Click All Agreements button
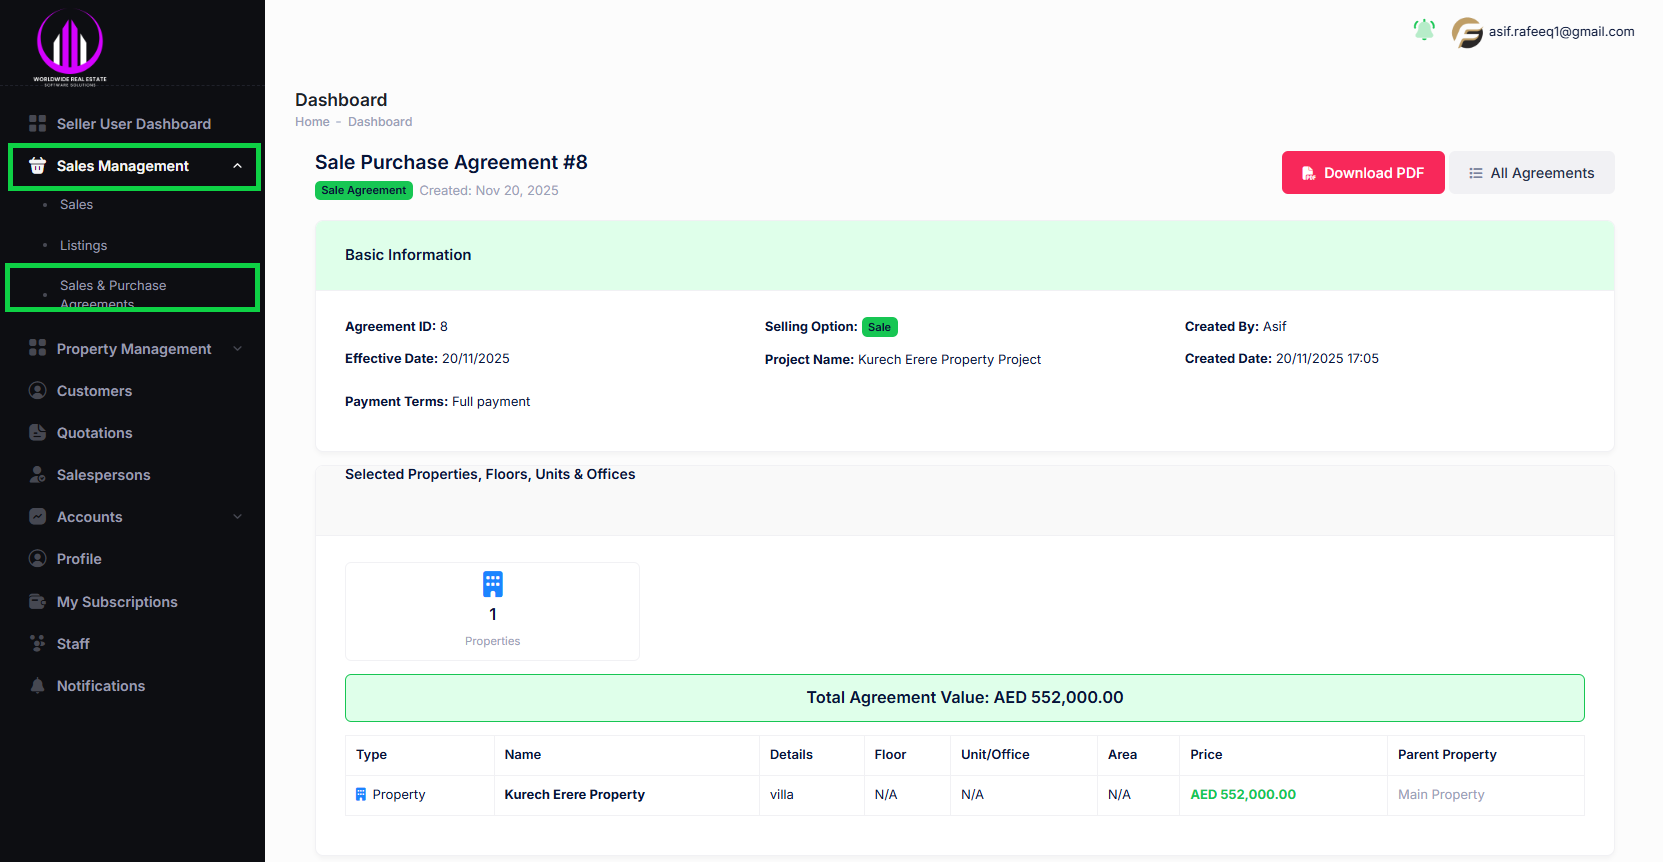 click(x=1532, y=173)
